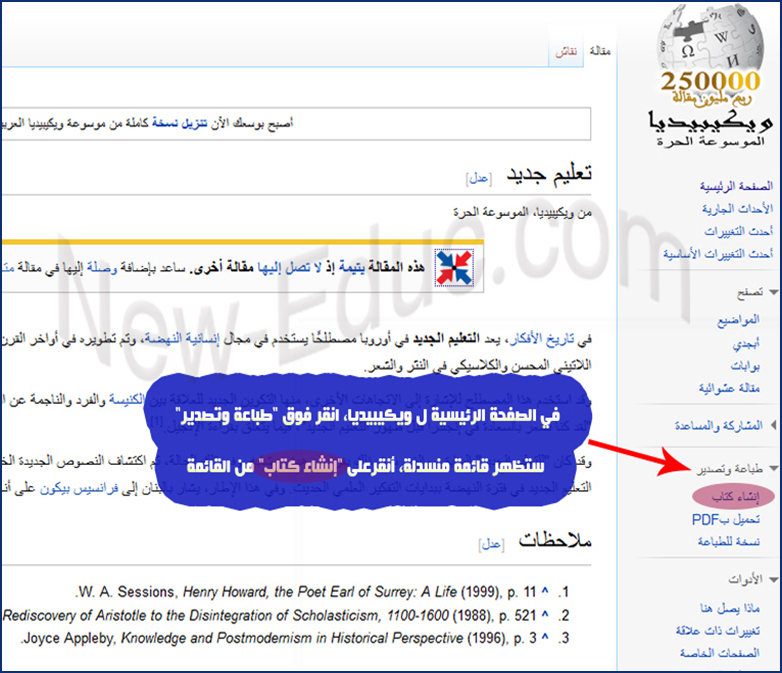Open the مقالة tab
782x673 pixels.
coord(600,51)
